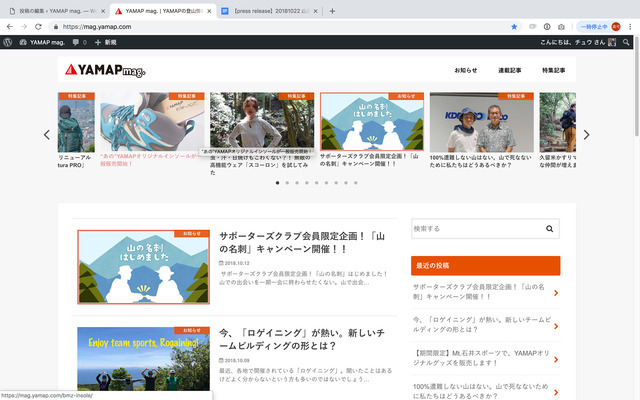Open the 特集記事 navigation menu item

pos(553,70)
